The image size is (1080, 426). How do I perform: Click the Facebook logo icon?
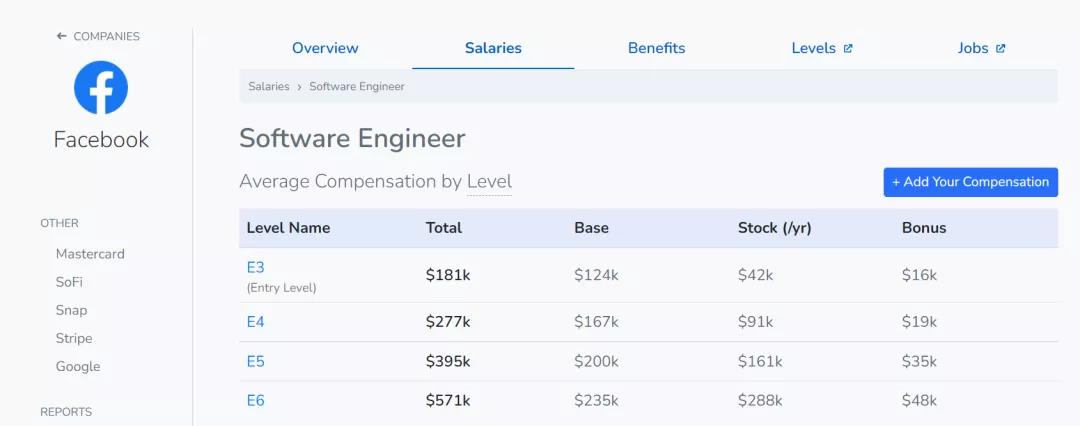pos(101,88)
